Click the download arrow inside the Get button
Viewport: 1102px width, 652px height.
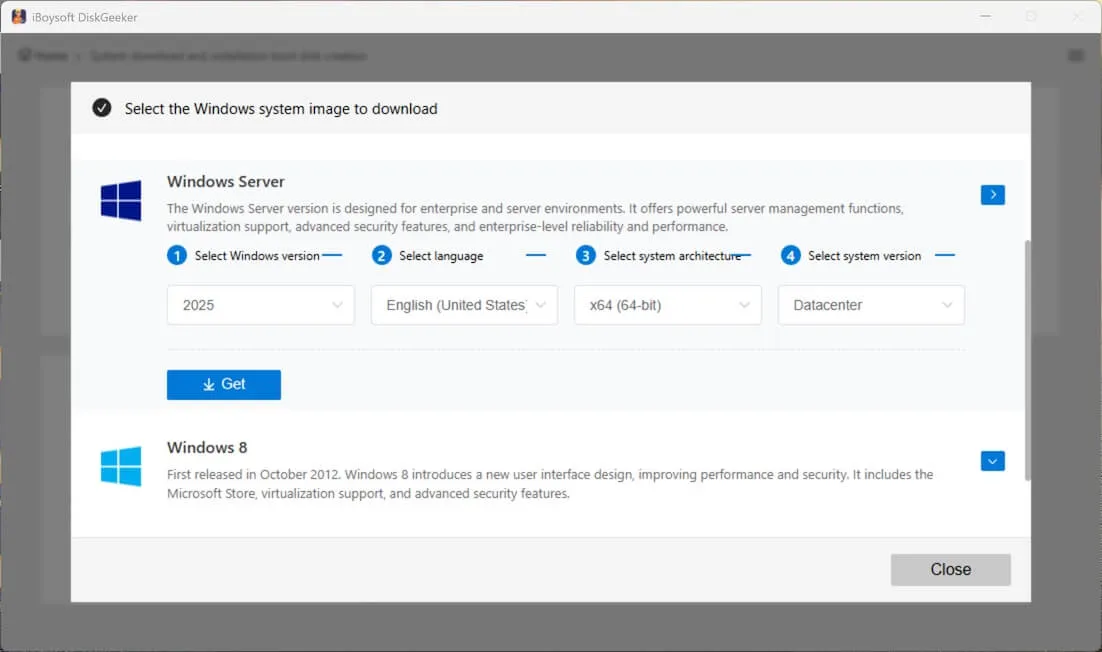209,384
